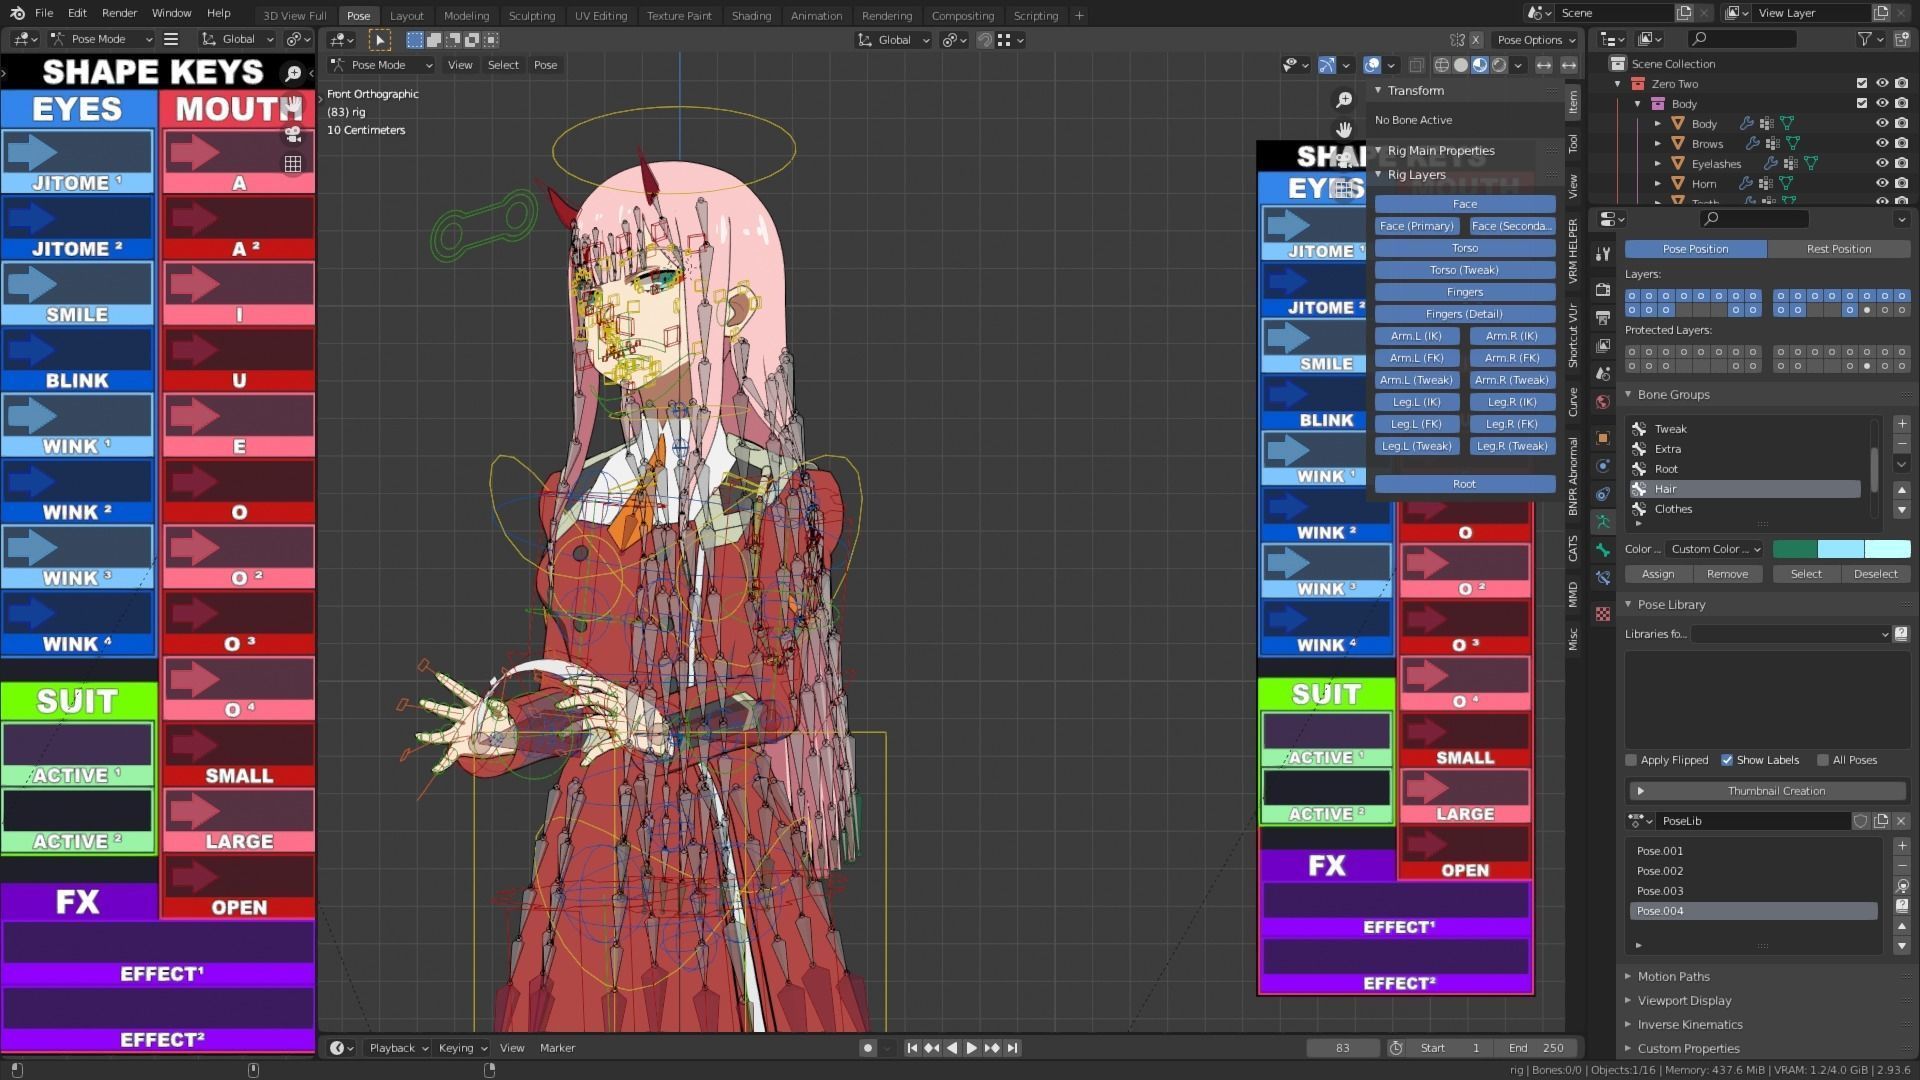Screen dimensions: 1920x1080
Task: Disable rendering of Eyelashes object
Action: tap(1901, 164)
